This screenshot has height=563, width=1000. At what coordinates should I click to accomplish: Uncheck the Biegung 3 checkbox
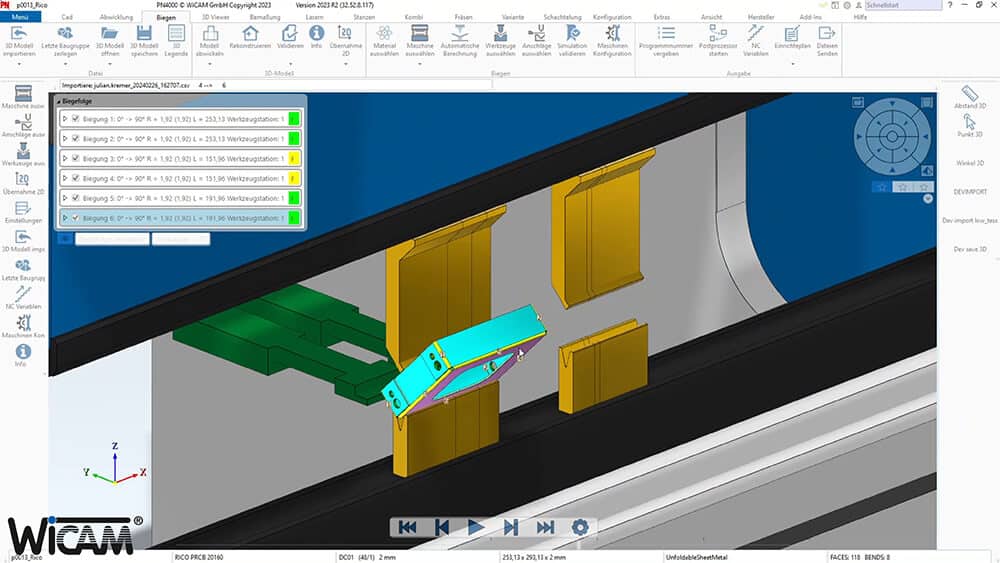click(x=76, y=158)
